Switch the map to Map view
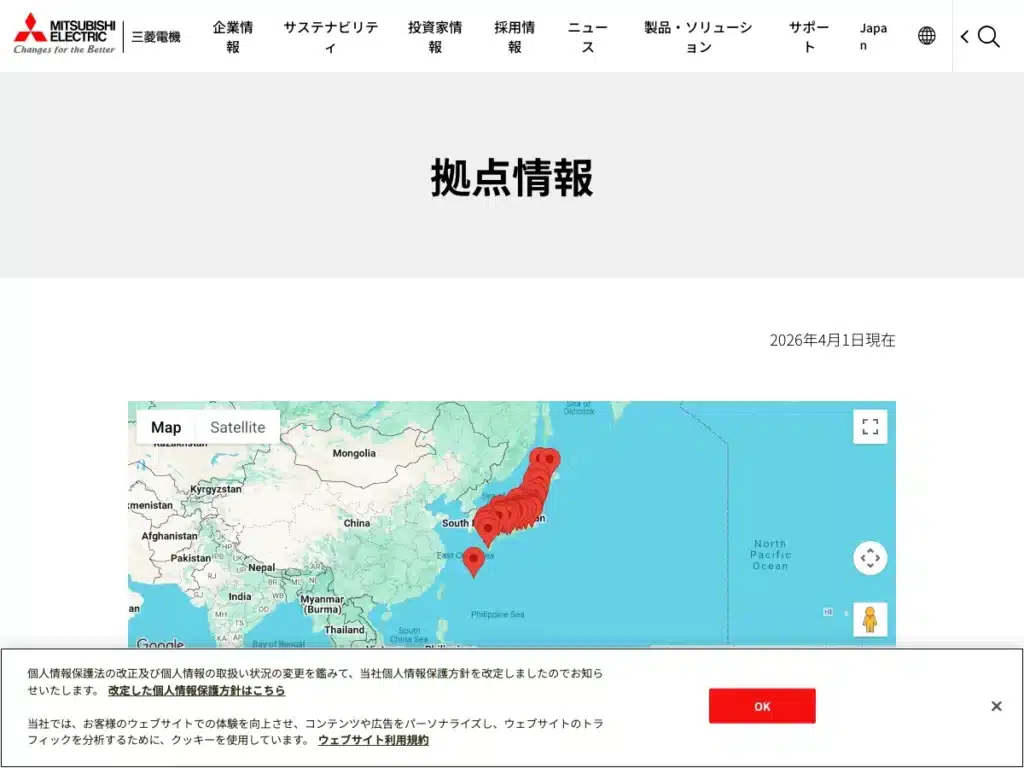Image resolution: width=1024 pixels, height=768 pixels. click(x=166, y=427)
